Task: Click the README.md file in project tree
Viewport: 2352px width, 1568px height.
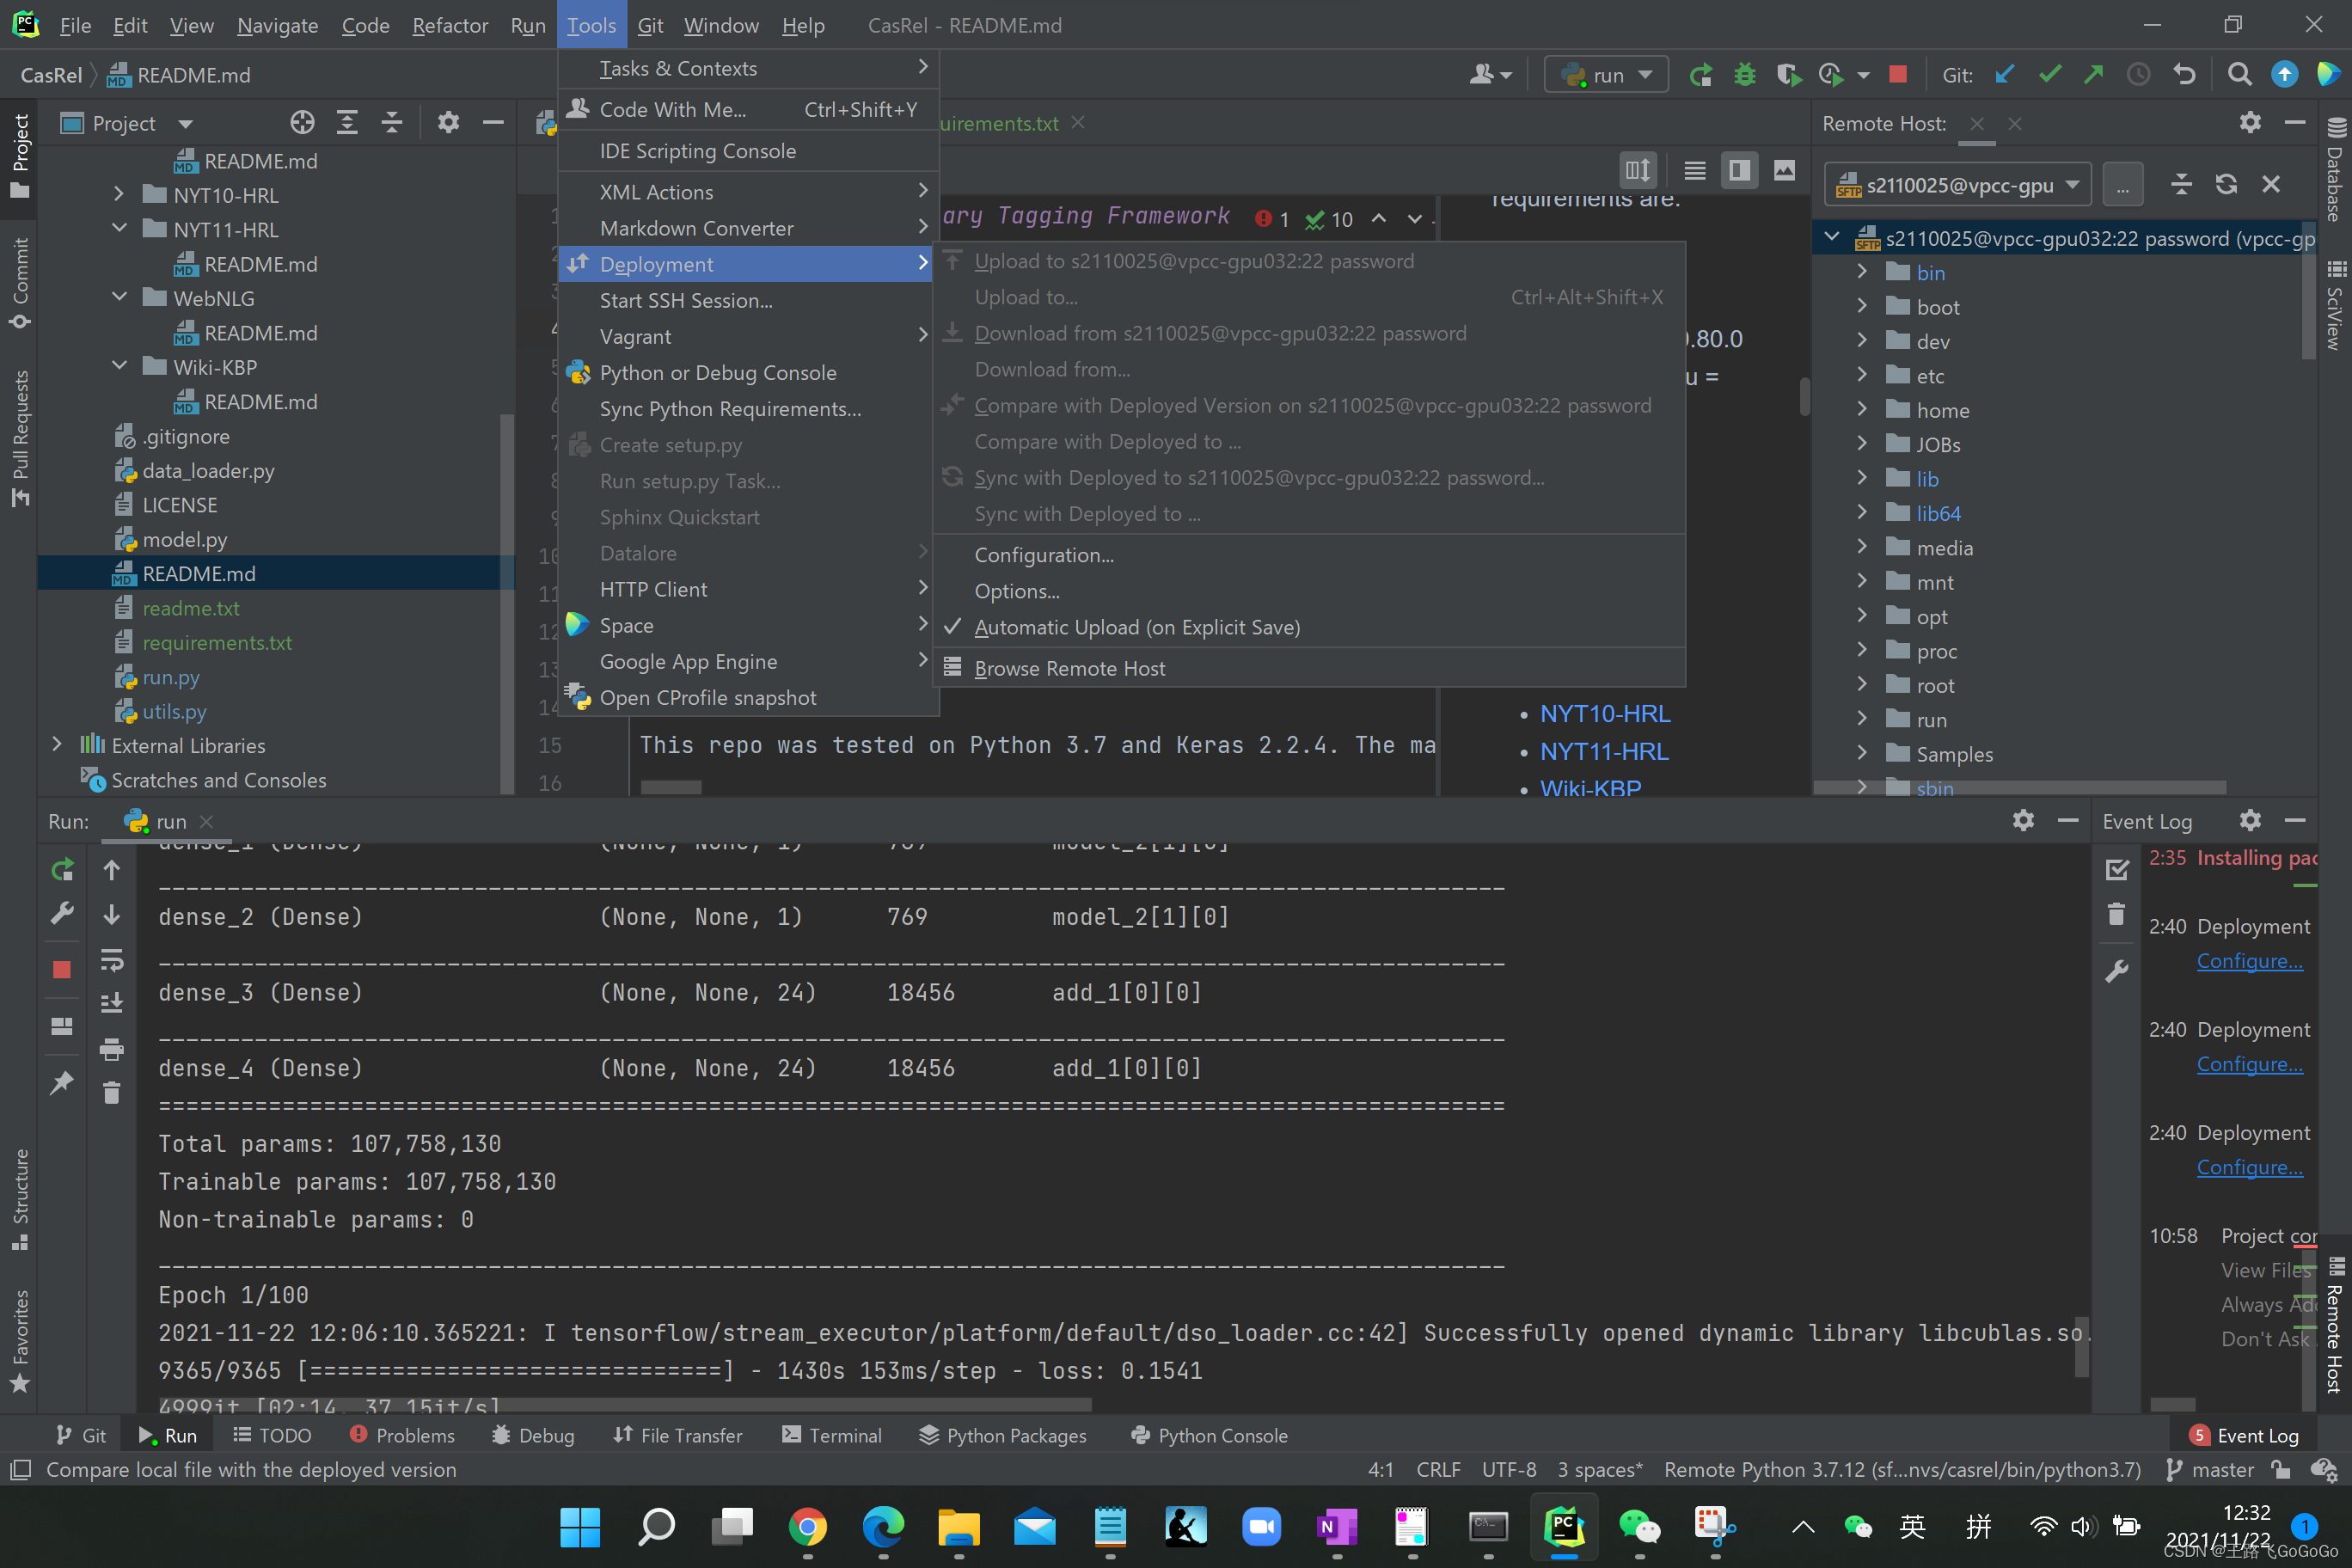Action: 199,573
